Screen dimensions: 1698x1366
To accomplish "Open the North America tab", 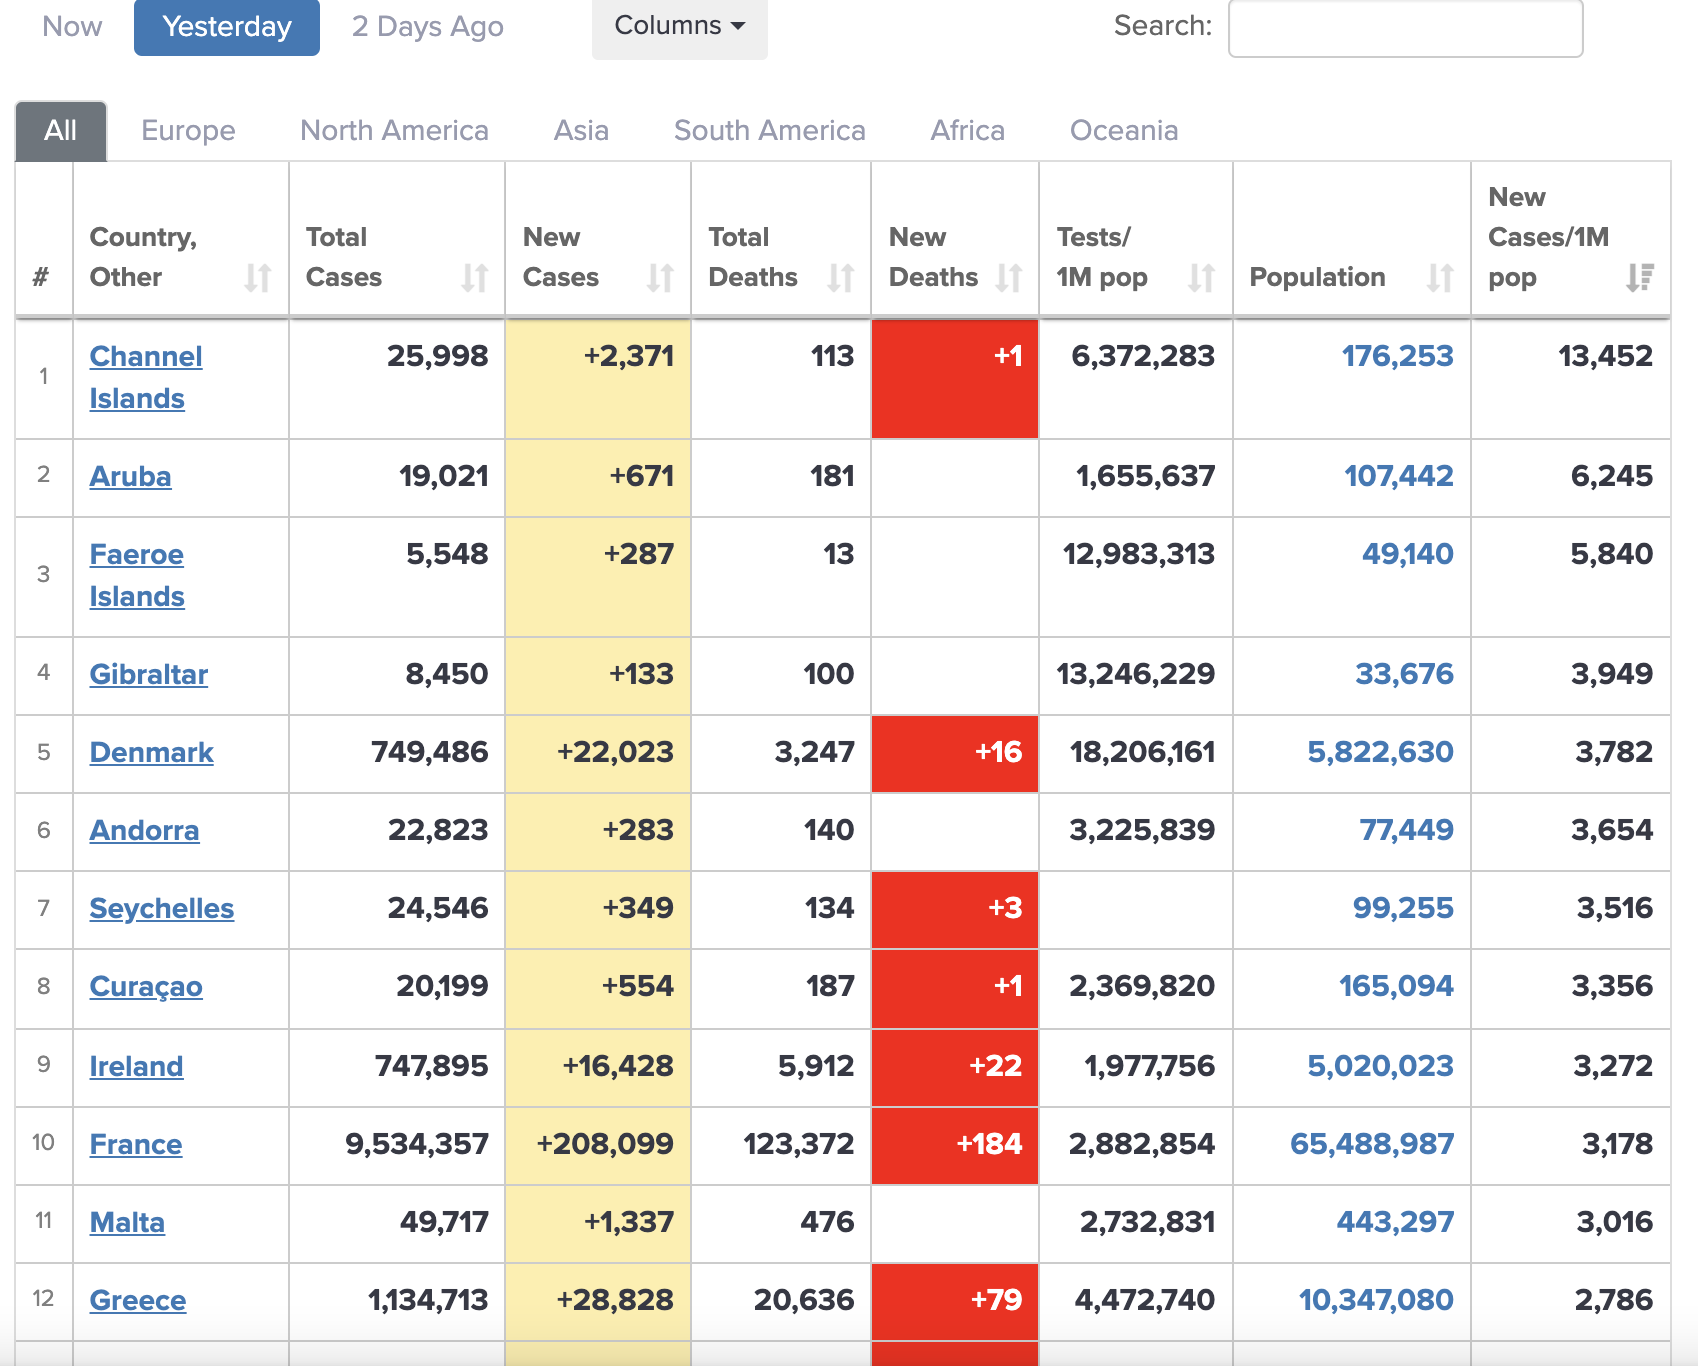I will tap(394, 131).
